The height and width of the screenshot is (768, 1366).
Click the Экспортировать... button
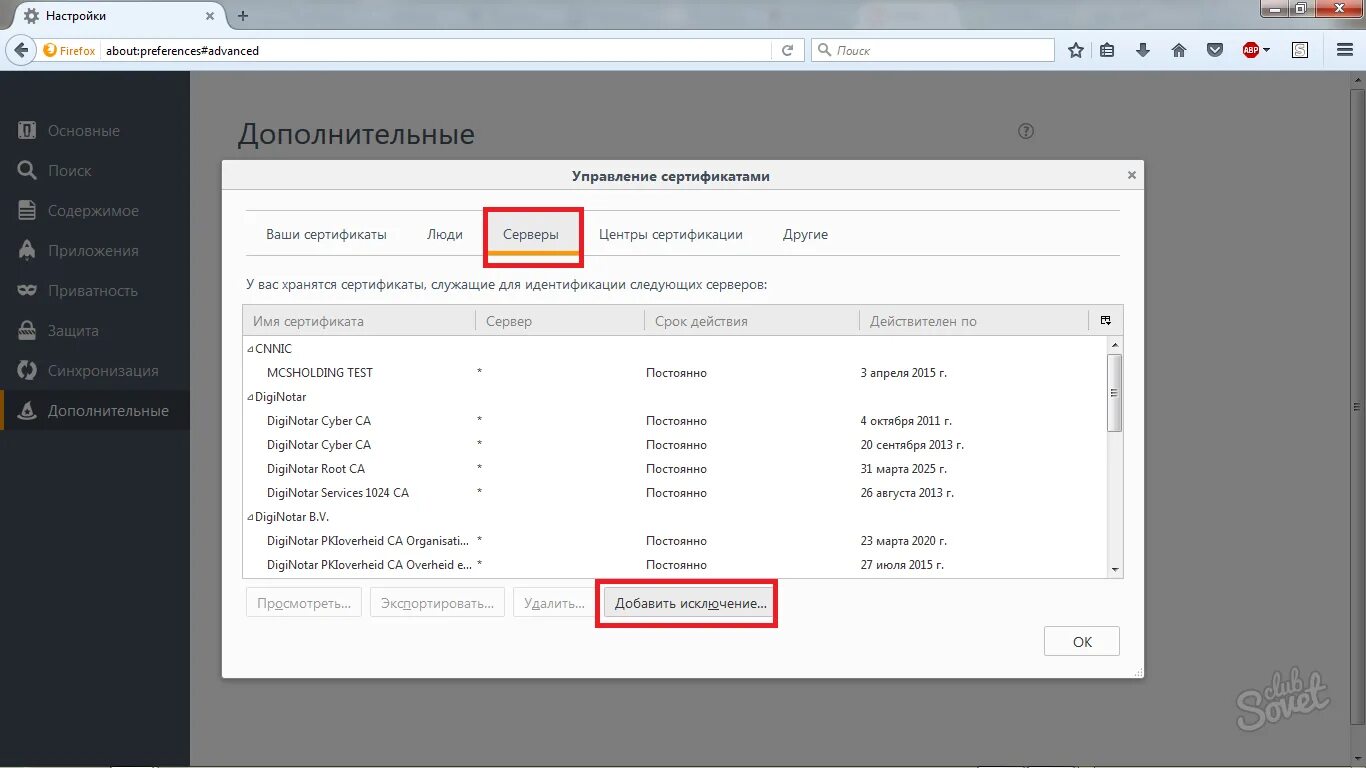pos(437,603)
